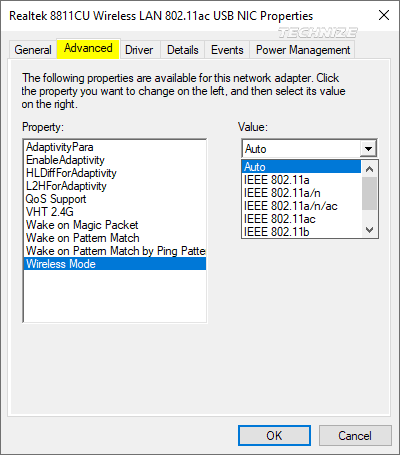Select the Wireless Mode property
Screen dimensions: 400x455
tap(115, 264)
